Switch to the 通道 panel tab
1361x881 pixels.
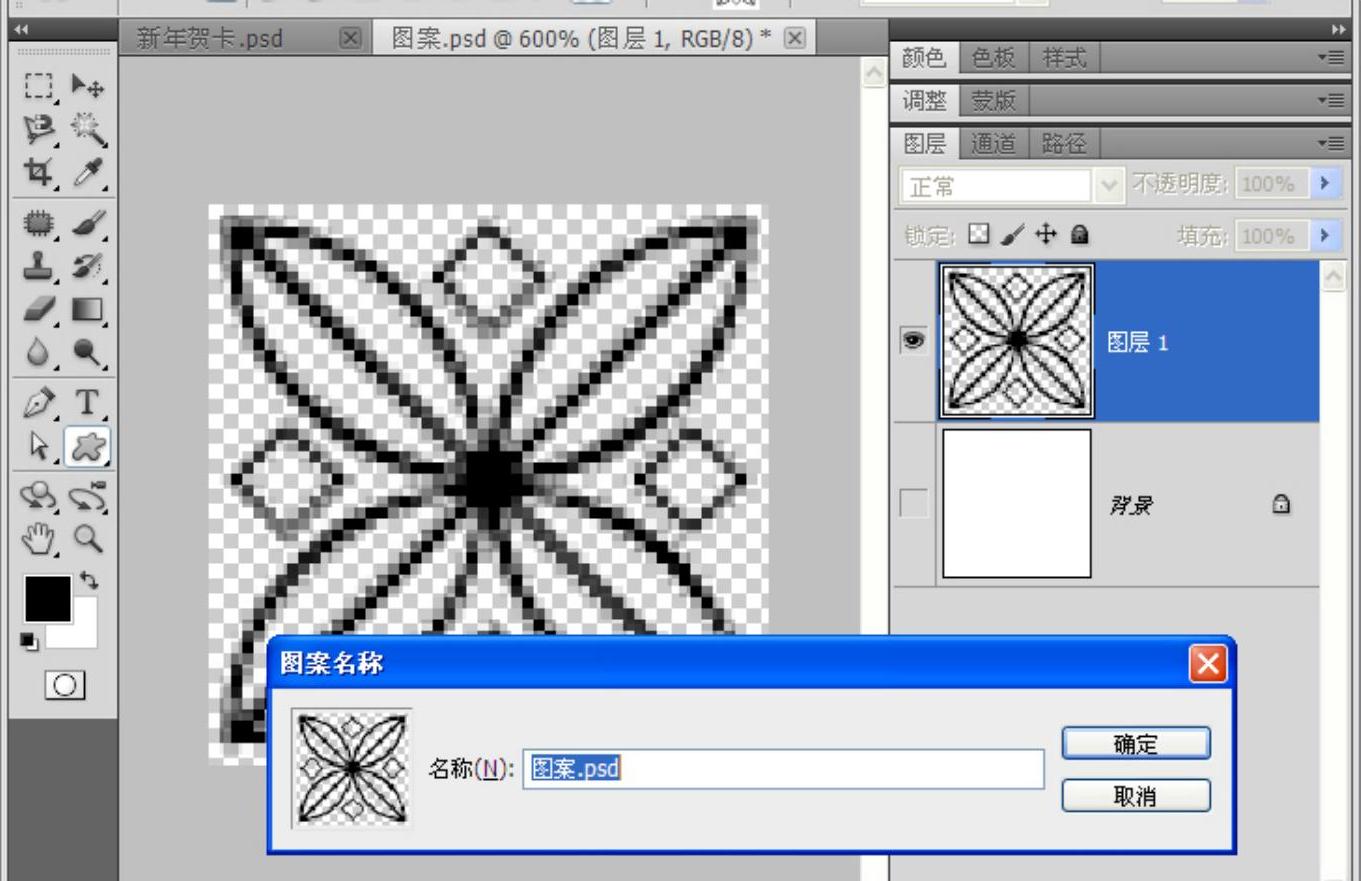[x=993, y=144]
